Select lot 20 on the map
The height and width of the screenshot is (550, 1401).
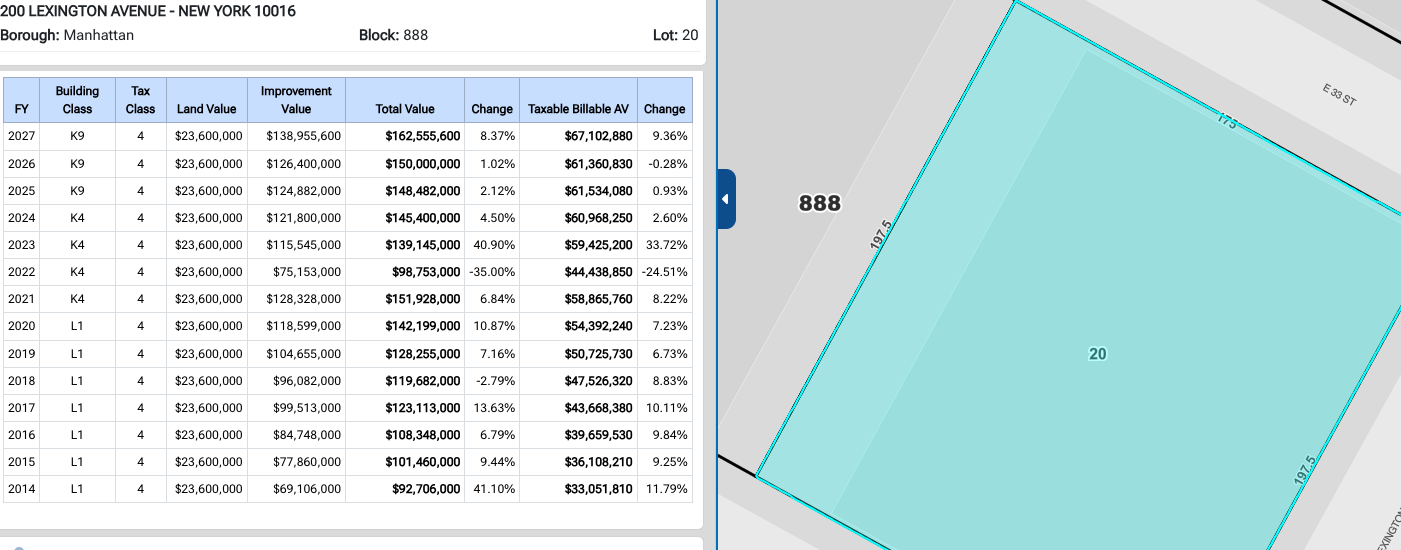pyautogui.click(x=1097, y=354)
